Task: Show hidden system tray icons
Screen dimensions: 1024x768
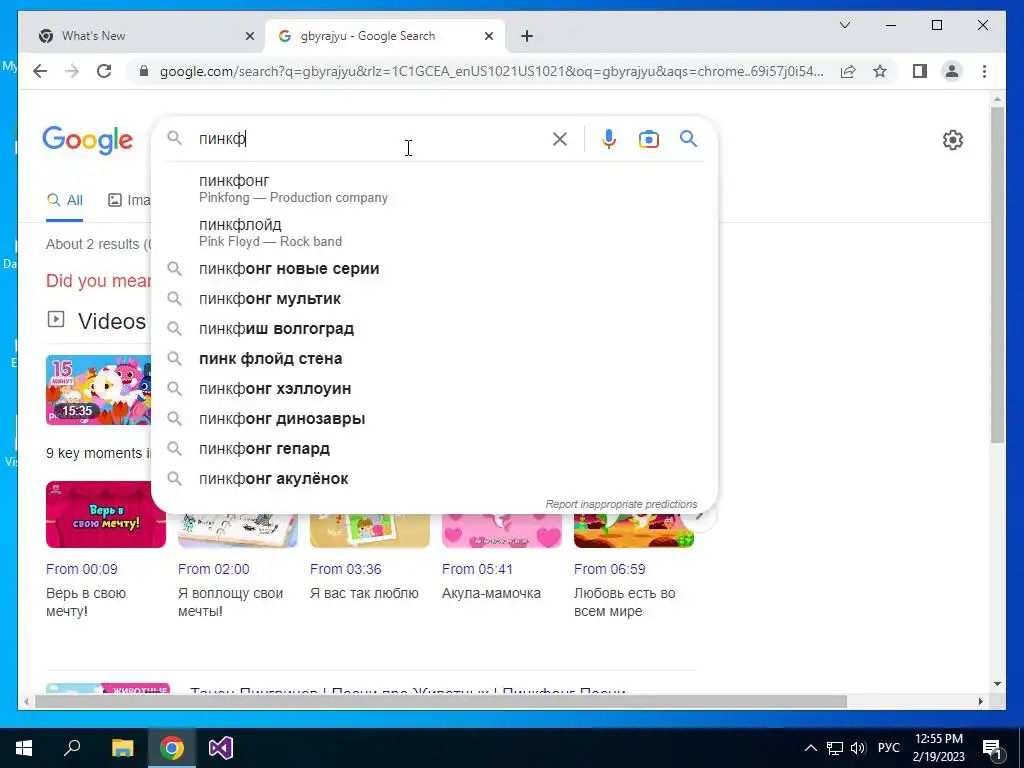Action: pyautogui.click(x=810, y=748)
